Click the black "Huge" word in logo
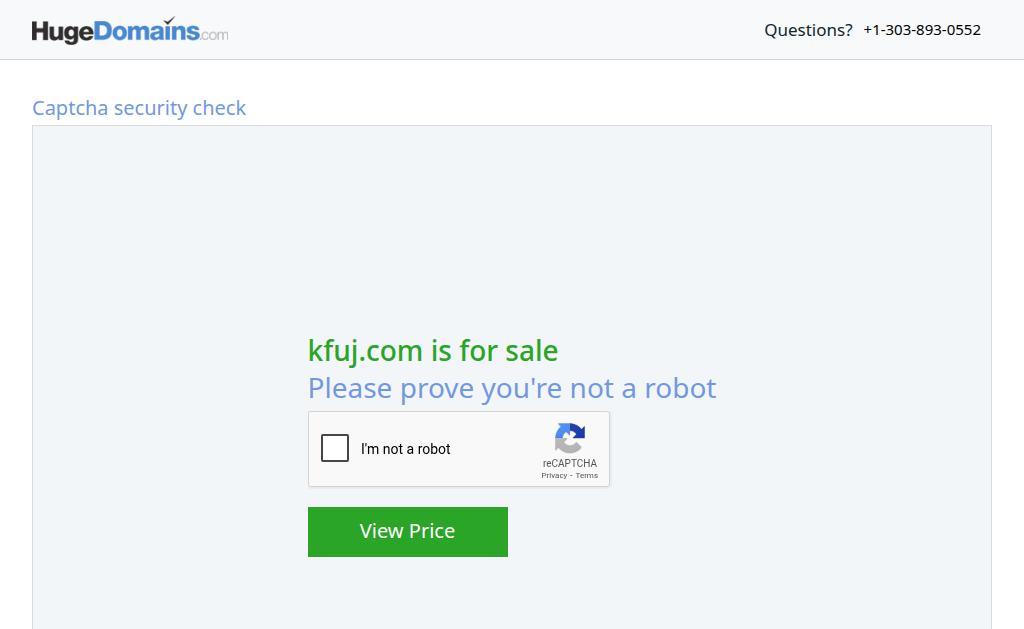The width and height of the screenshot is (1024, 629). [62, 32]
